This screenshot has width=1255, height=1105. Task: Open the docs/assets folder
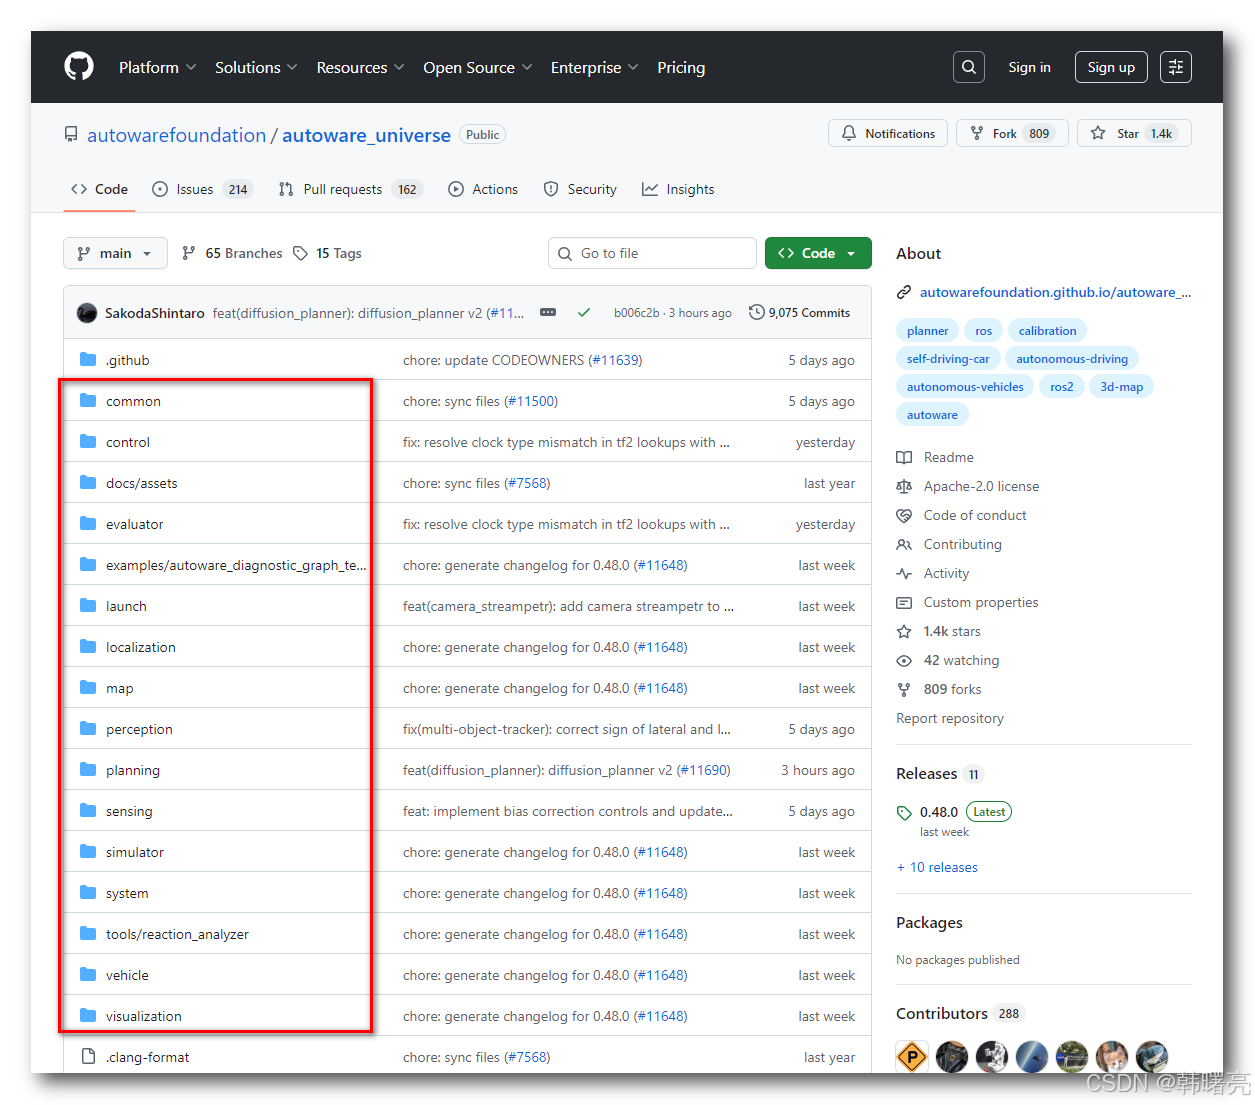pyautogui.click(x=141, y=483)
